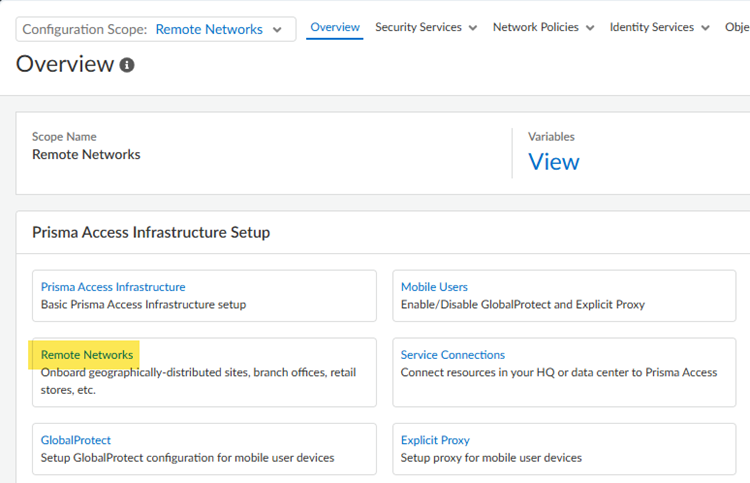Screen dimensions: 750x483
Task: Click the Overview info icon
Action: click(x=127, y=65)
